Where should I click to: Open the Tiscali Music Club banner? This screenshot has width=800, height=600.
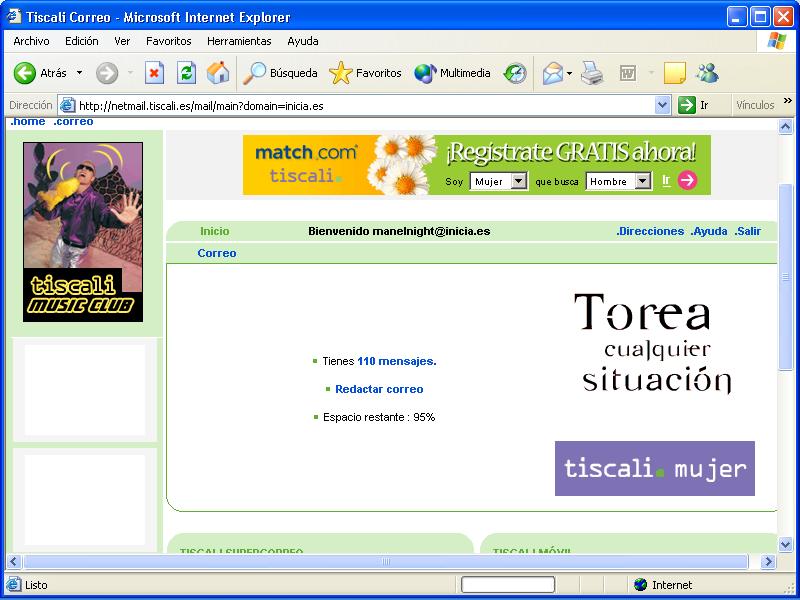[x=83, y=232]
